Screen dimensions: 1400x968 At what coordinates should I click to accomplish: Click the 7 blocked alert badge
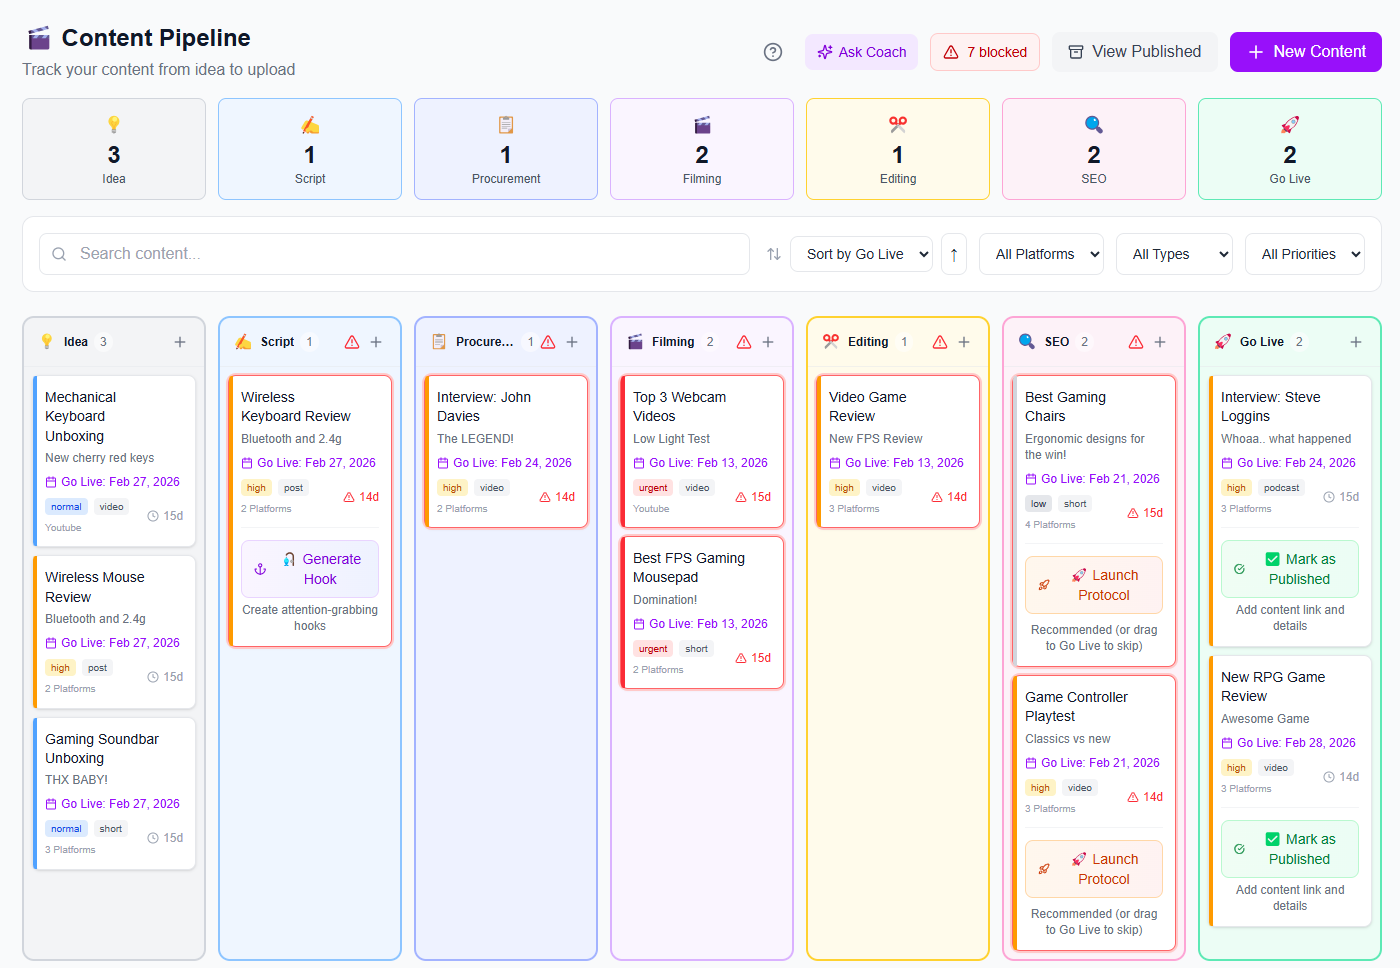[985, 52]
